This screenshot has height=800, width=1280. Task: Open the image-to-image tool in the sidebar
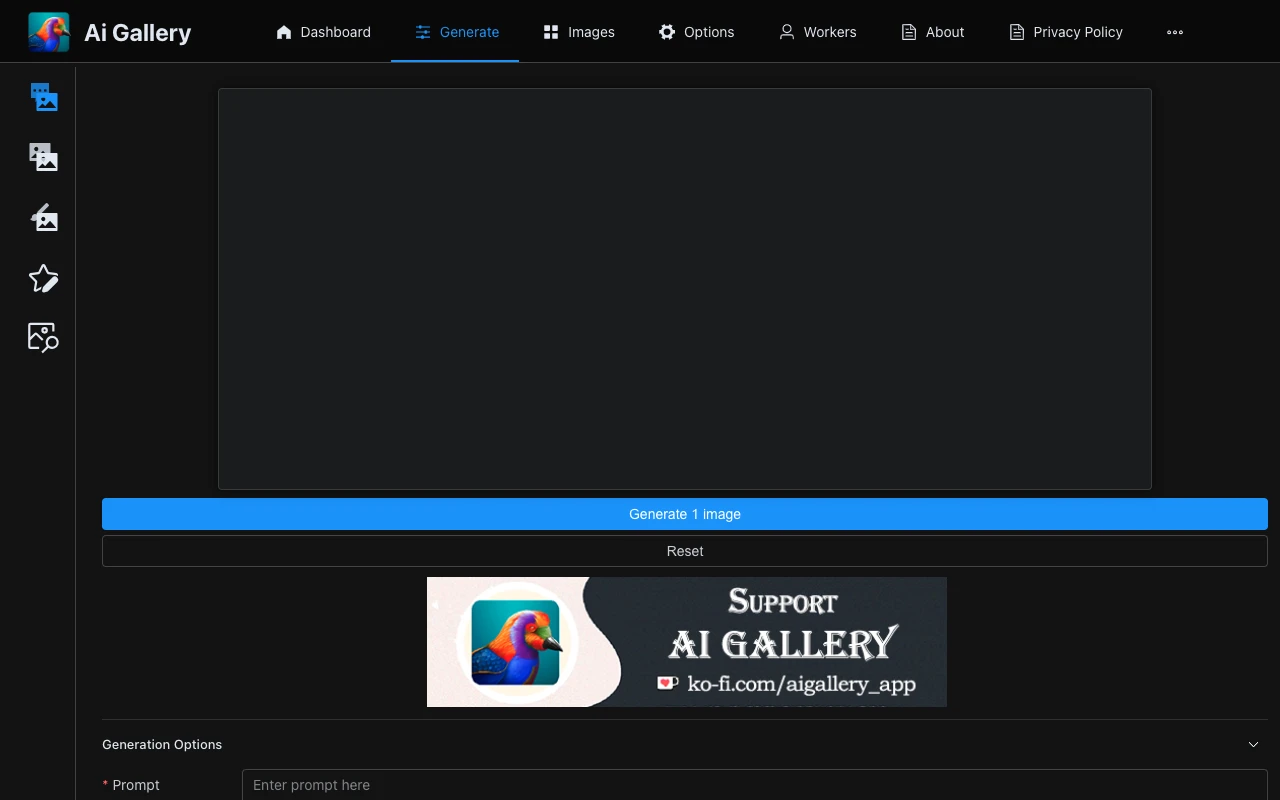point(43,157)
